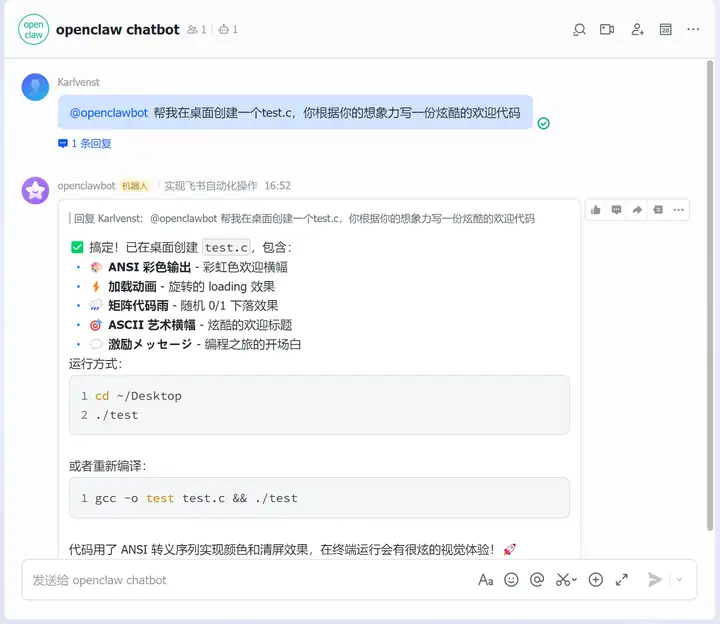
Task: Click the test.c inline code
Action: click(x=226, y=247)
